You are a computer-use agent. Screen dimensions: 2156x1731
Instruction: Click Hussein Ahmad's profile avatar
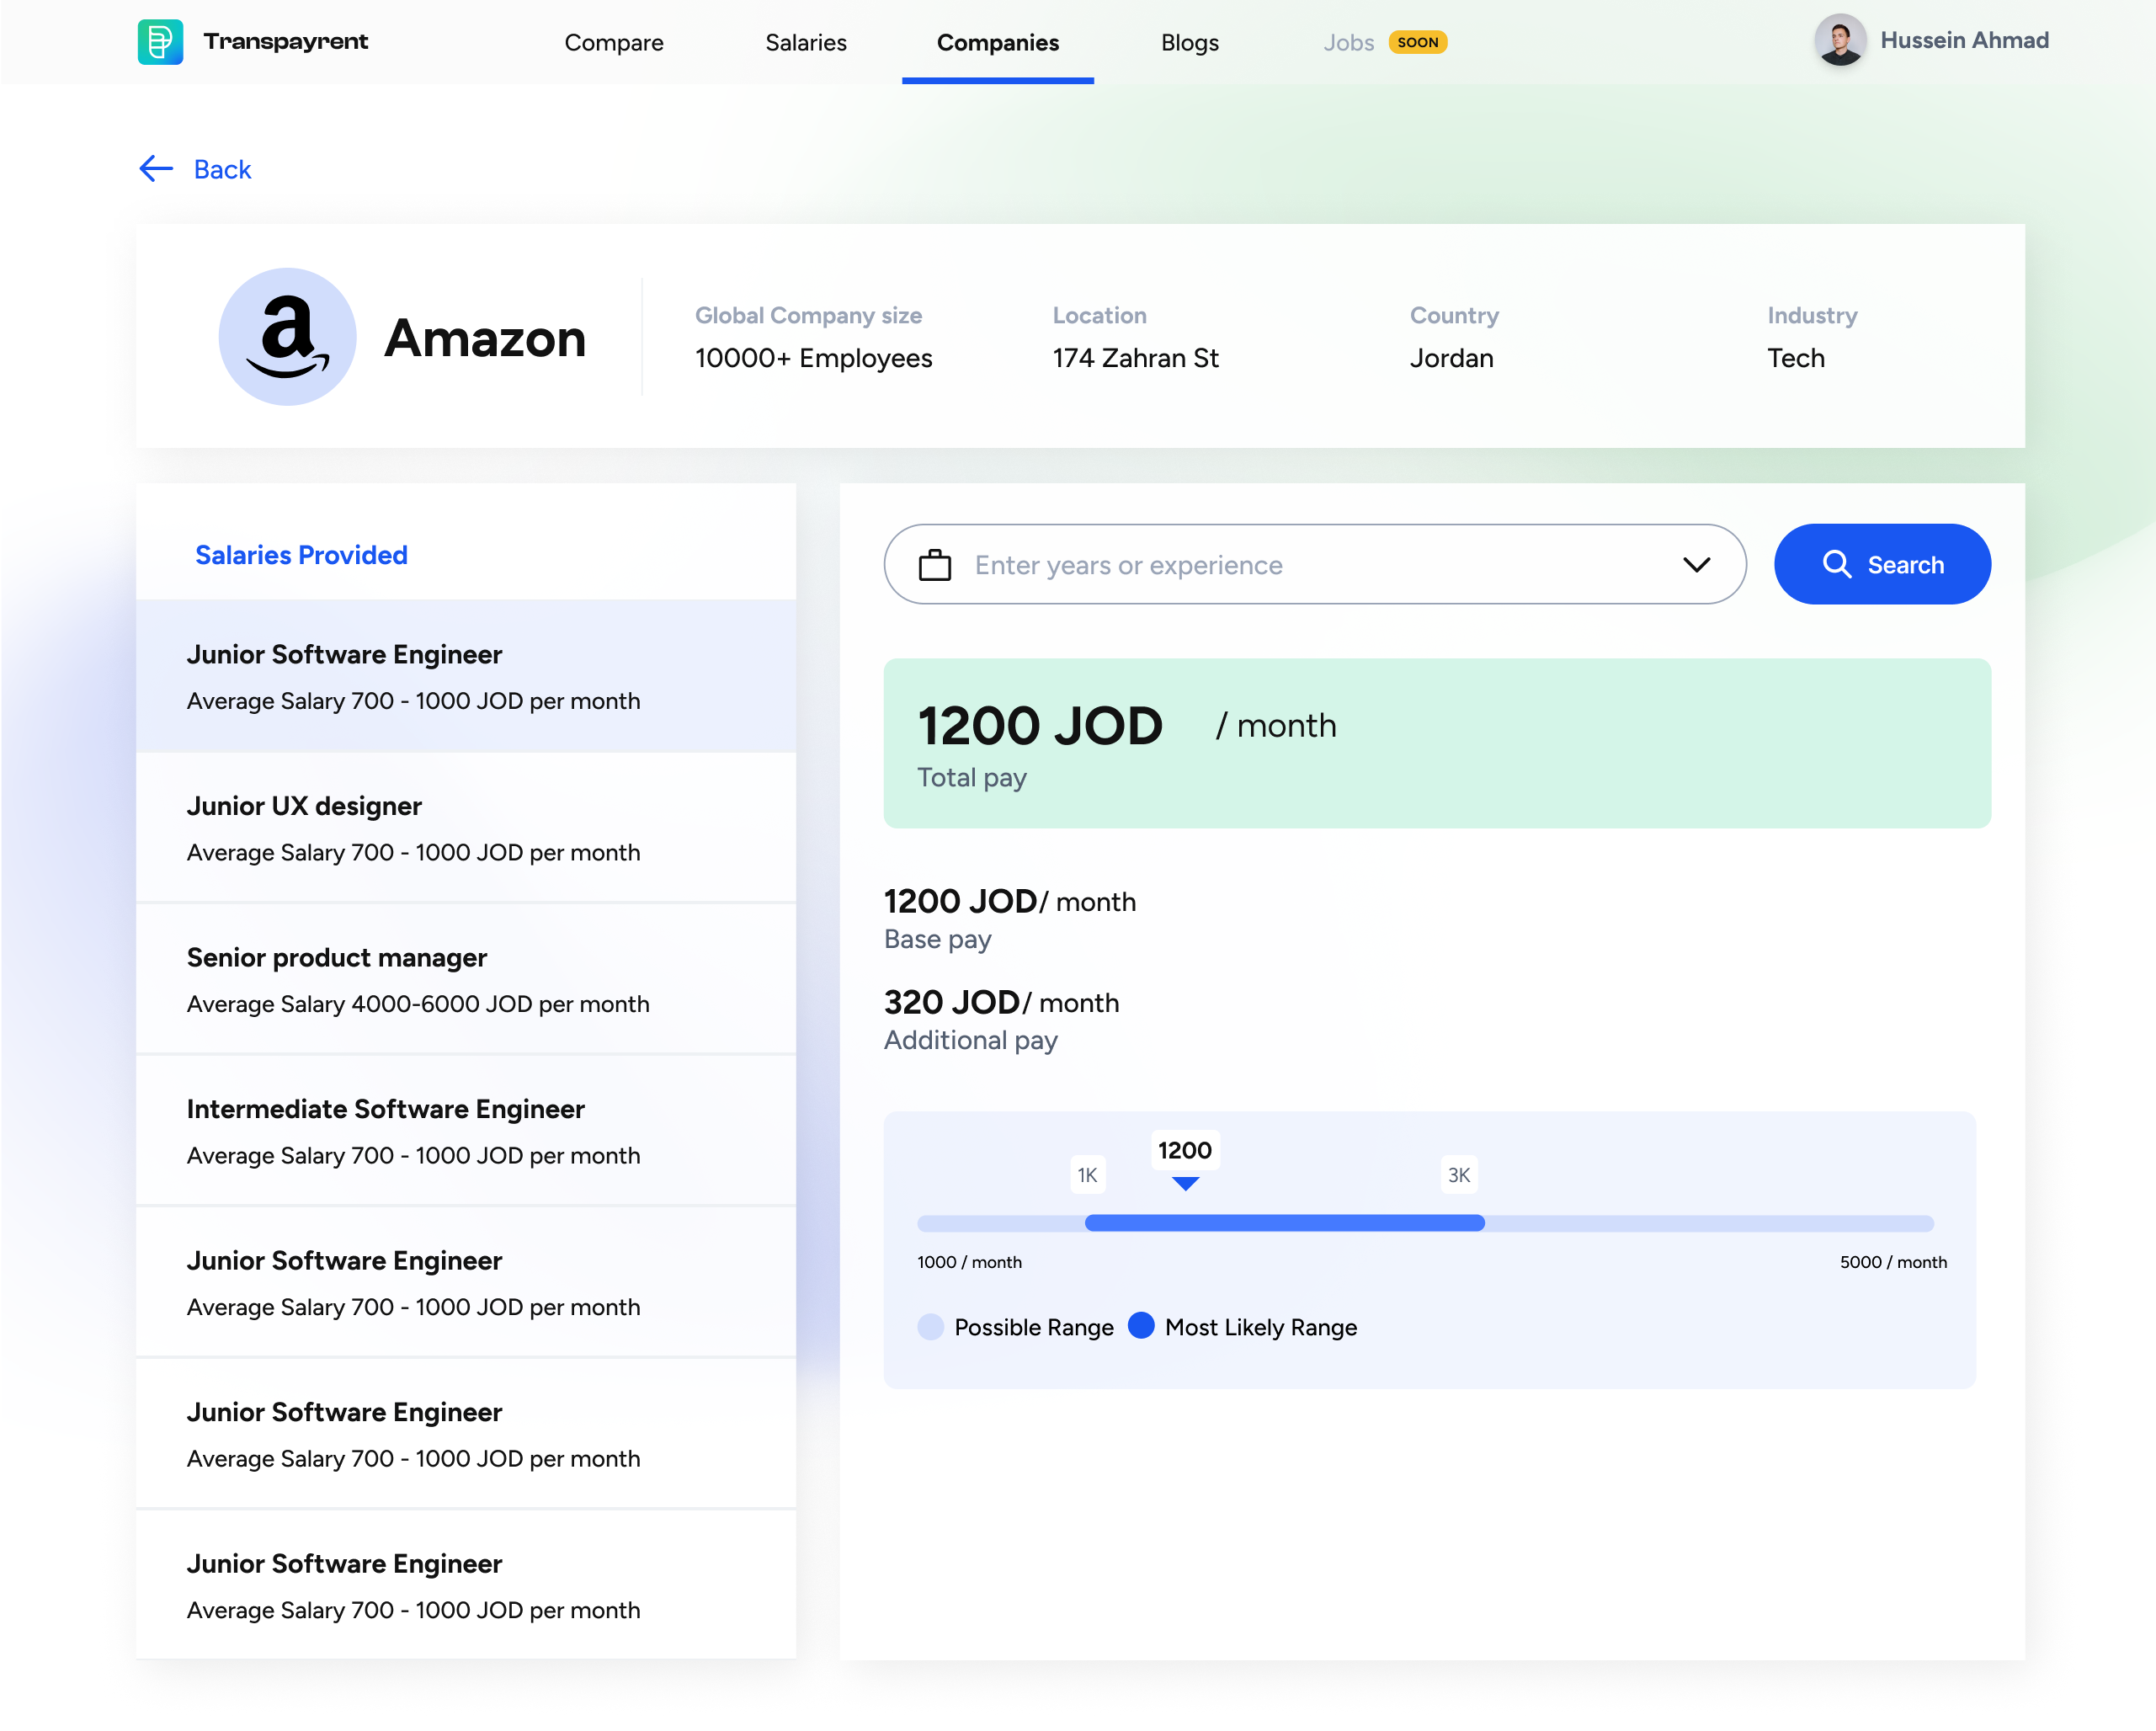pos(1839,41)
